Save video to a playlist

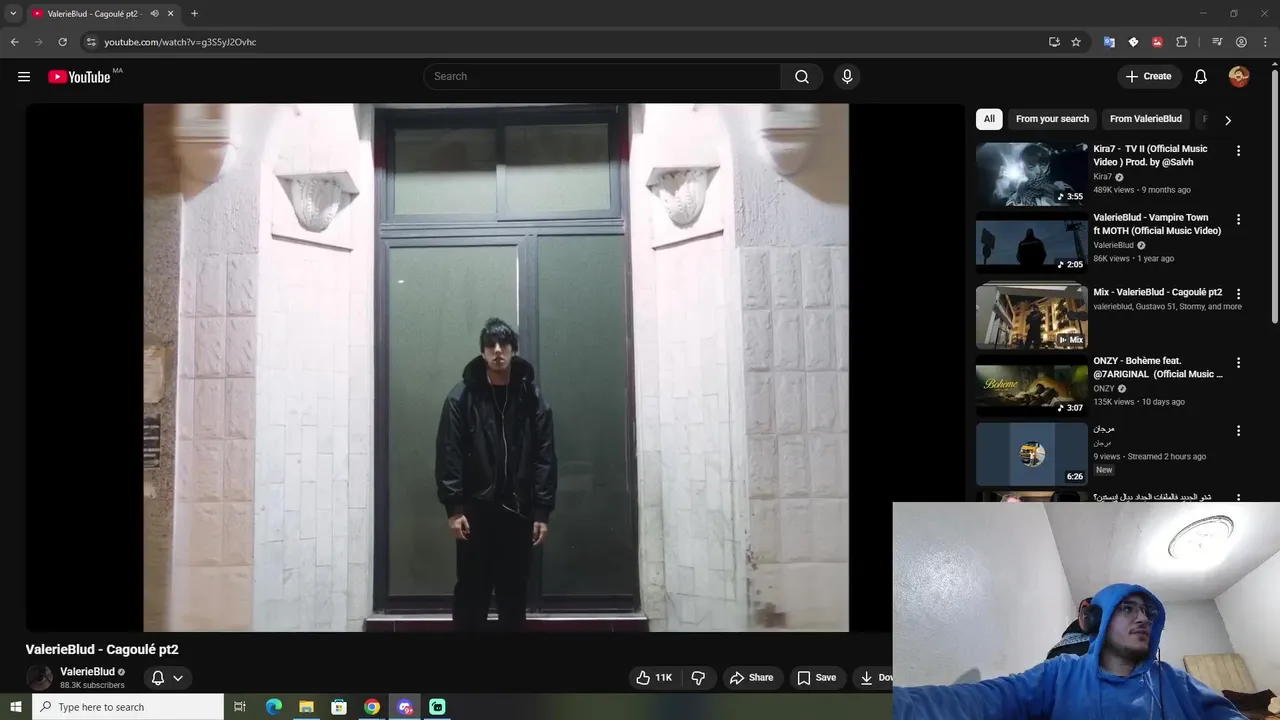[816, 678]
